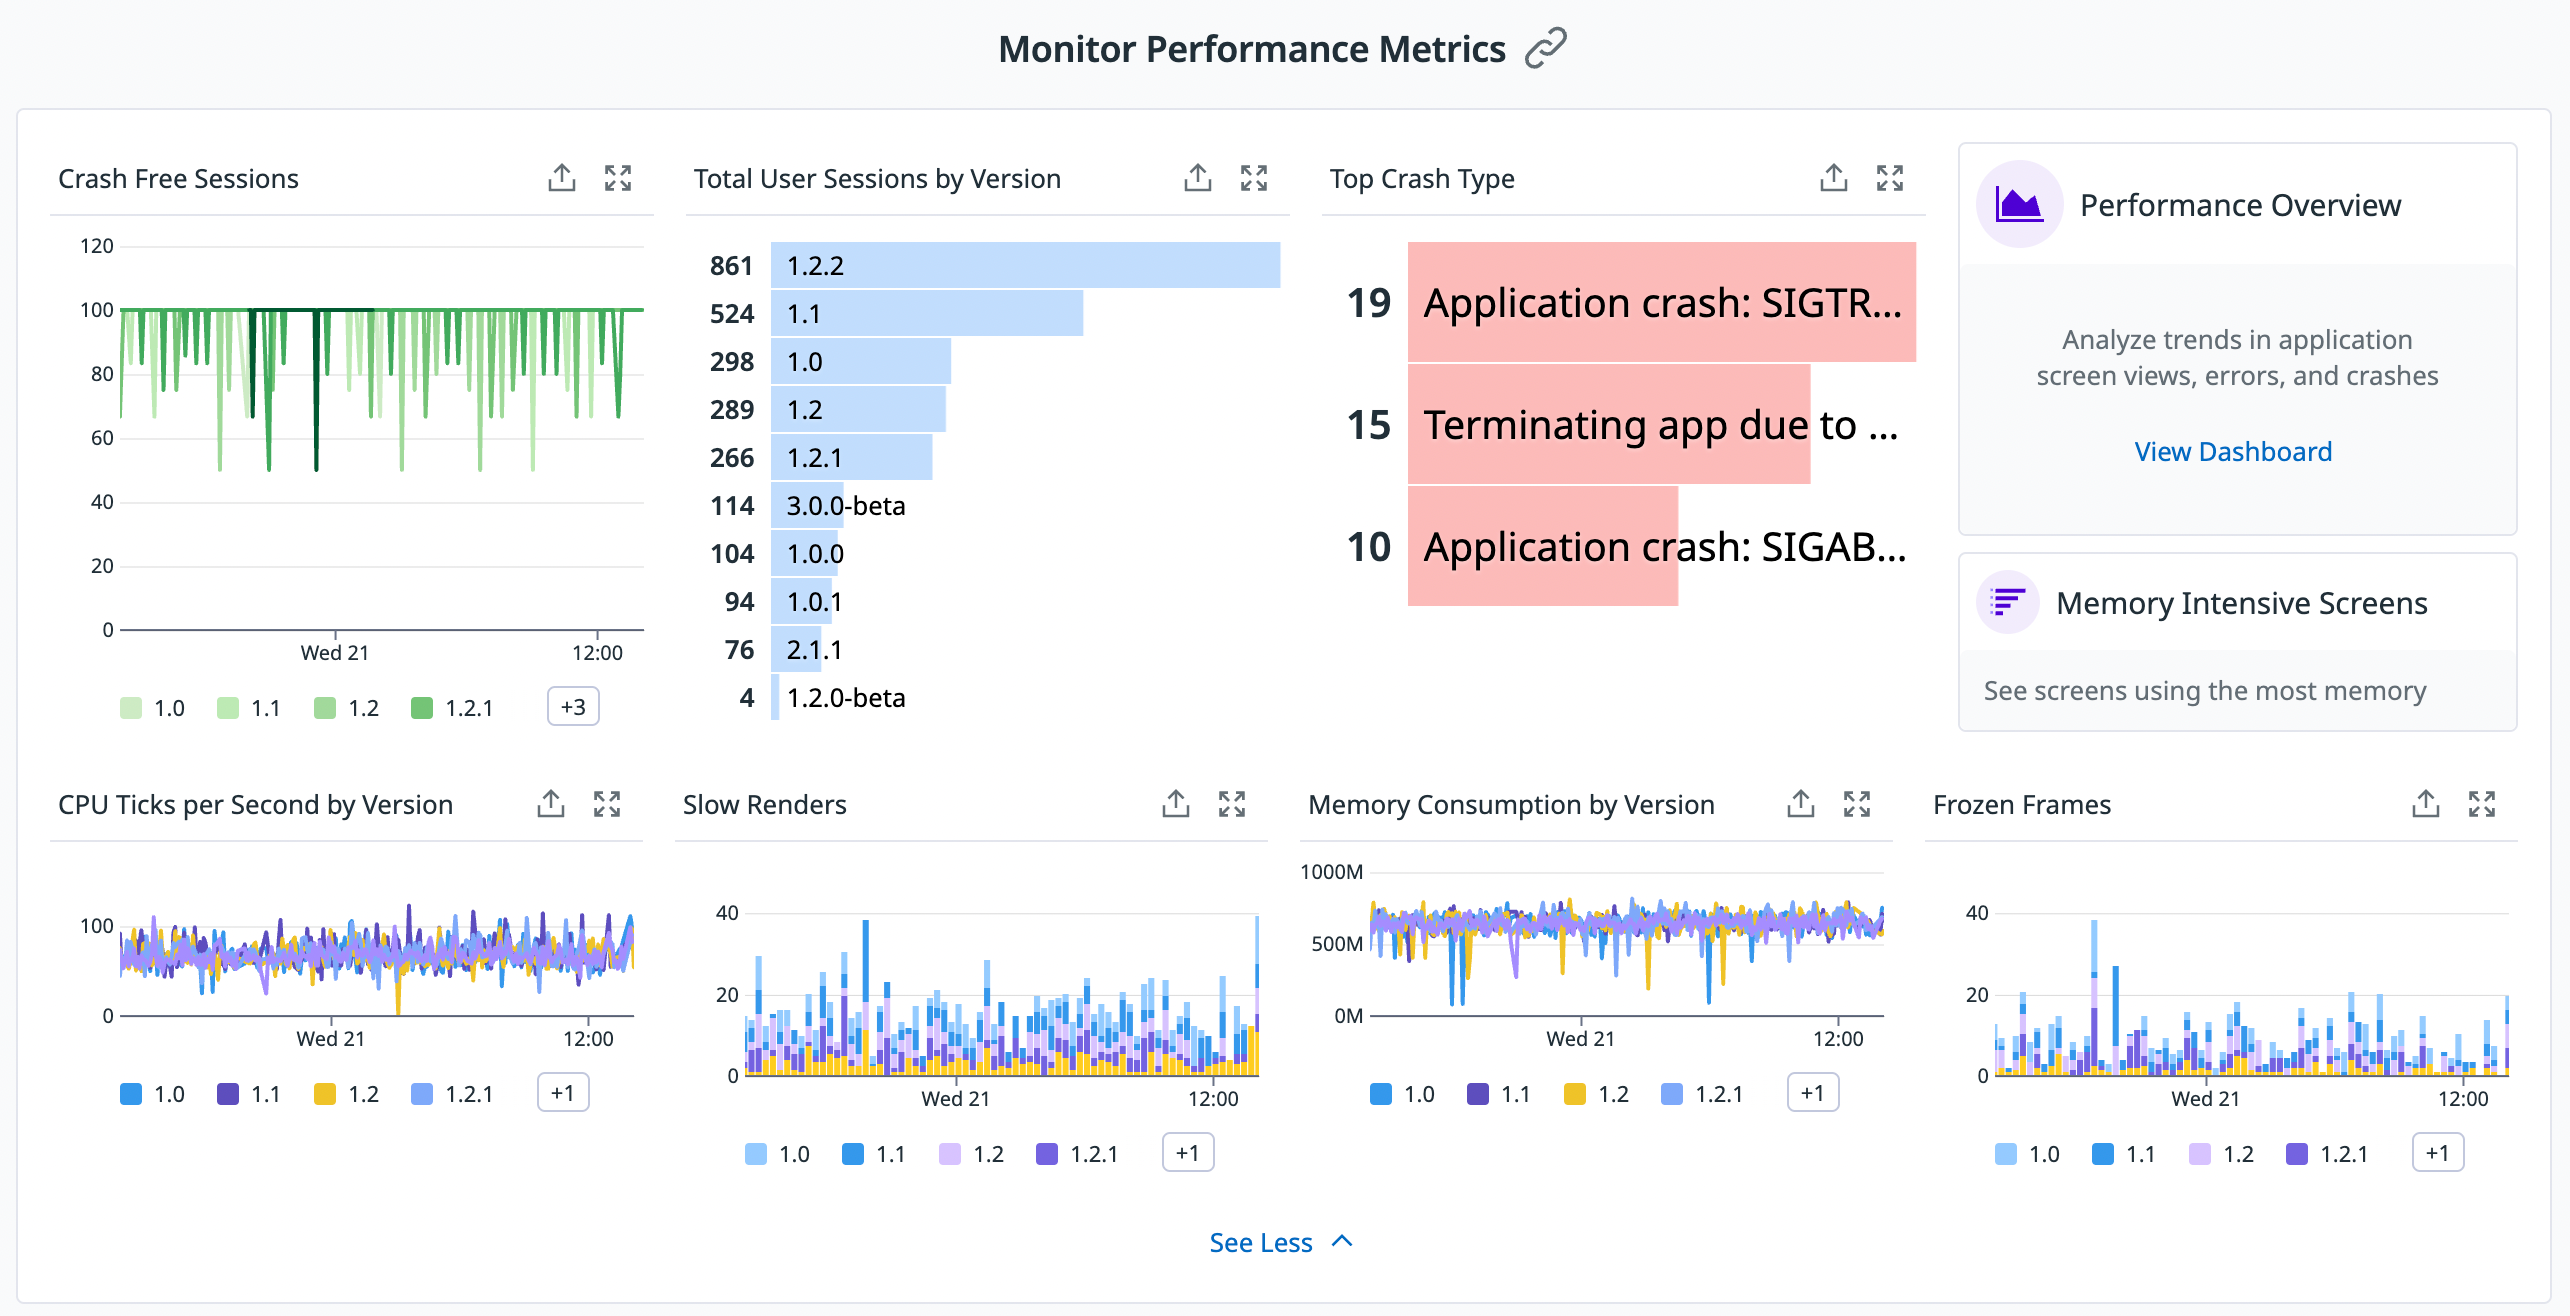Hide version 1.2 in CPU Ticks legend
The width and height of the screenshot is (2570, 1316).
347,1093
